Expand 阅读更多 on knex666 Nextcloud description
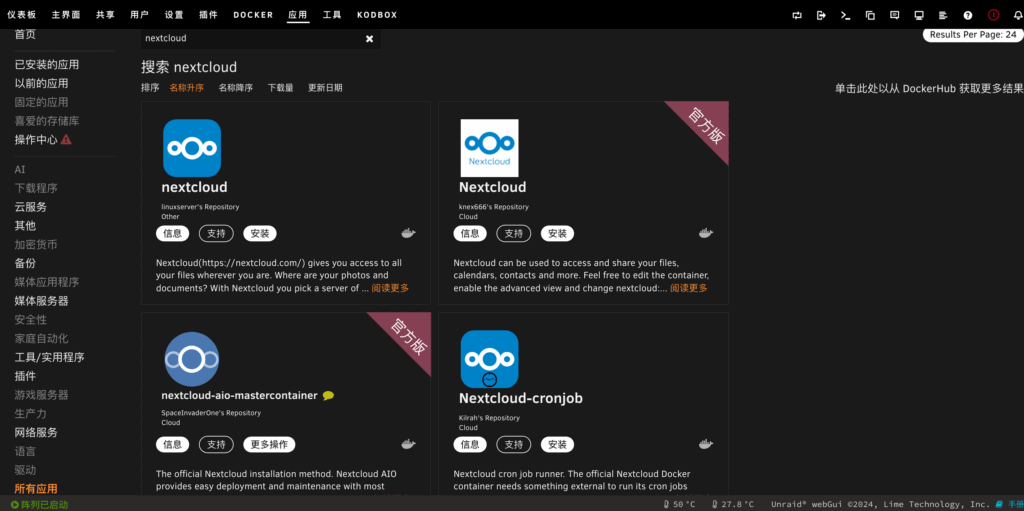This screenshot has width=1024, height=511. coord(688,288)
